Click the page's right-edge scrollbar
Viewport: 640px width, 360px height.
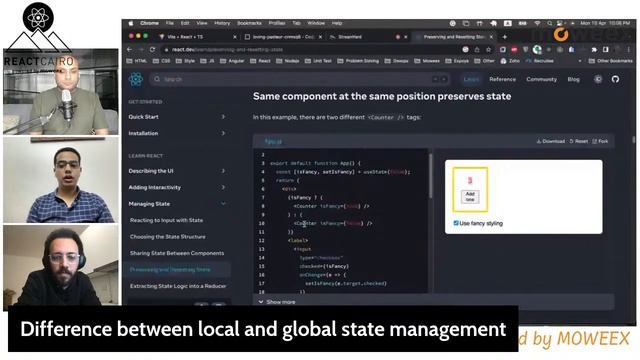click(x=633, y=140)
